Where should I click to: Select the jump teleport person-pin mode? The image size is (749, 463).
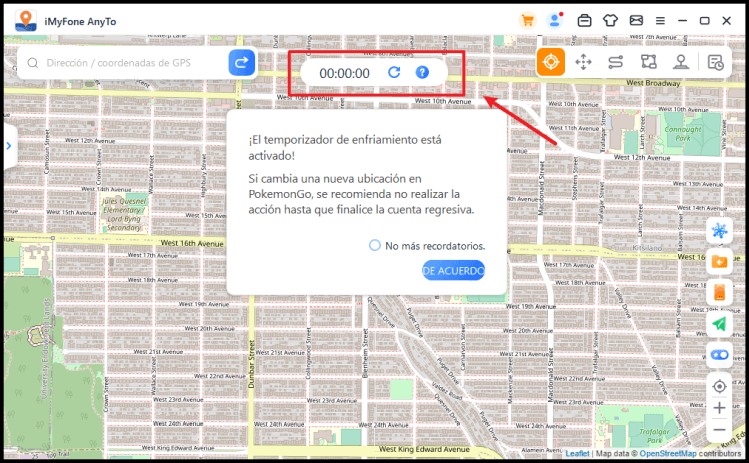tap(681, 62)
